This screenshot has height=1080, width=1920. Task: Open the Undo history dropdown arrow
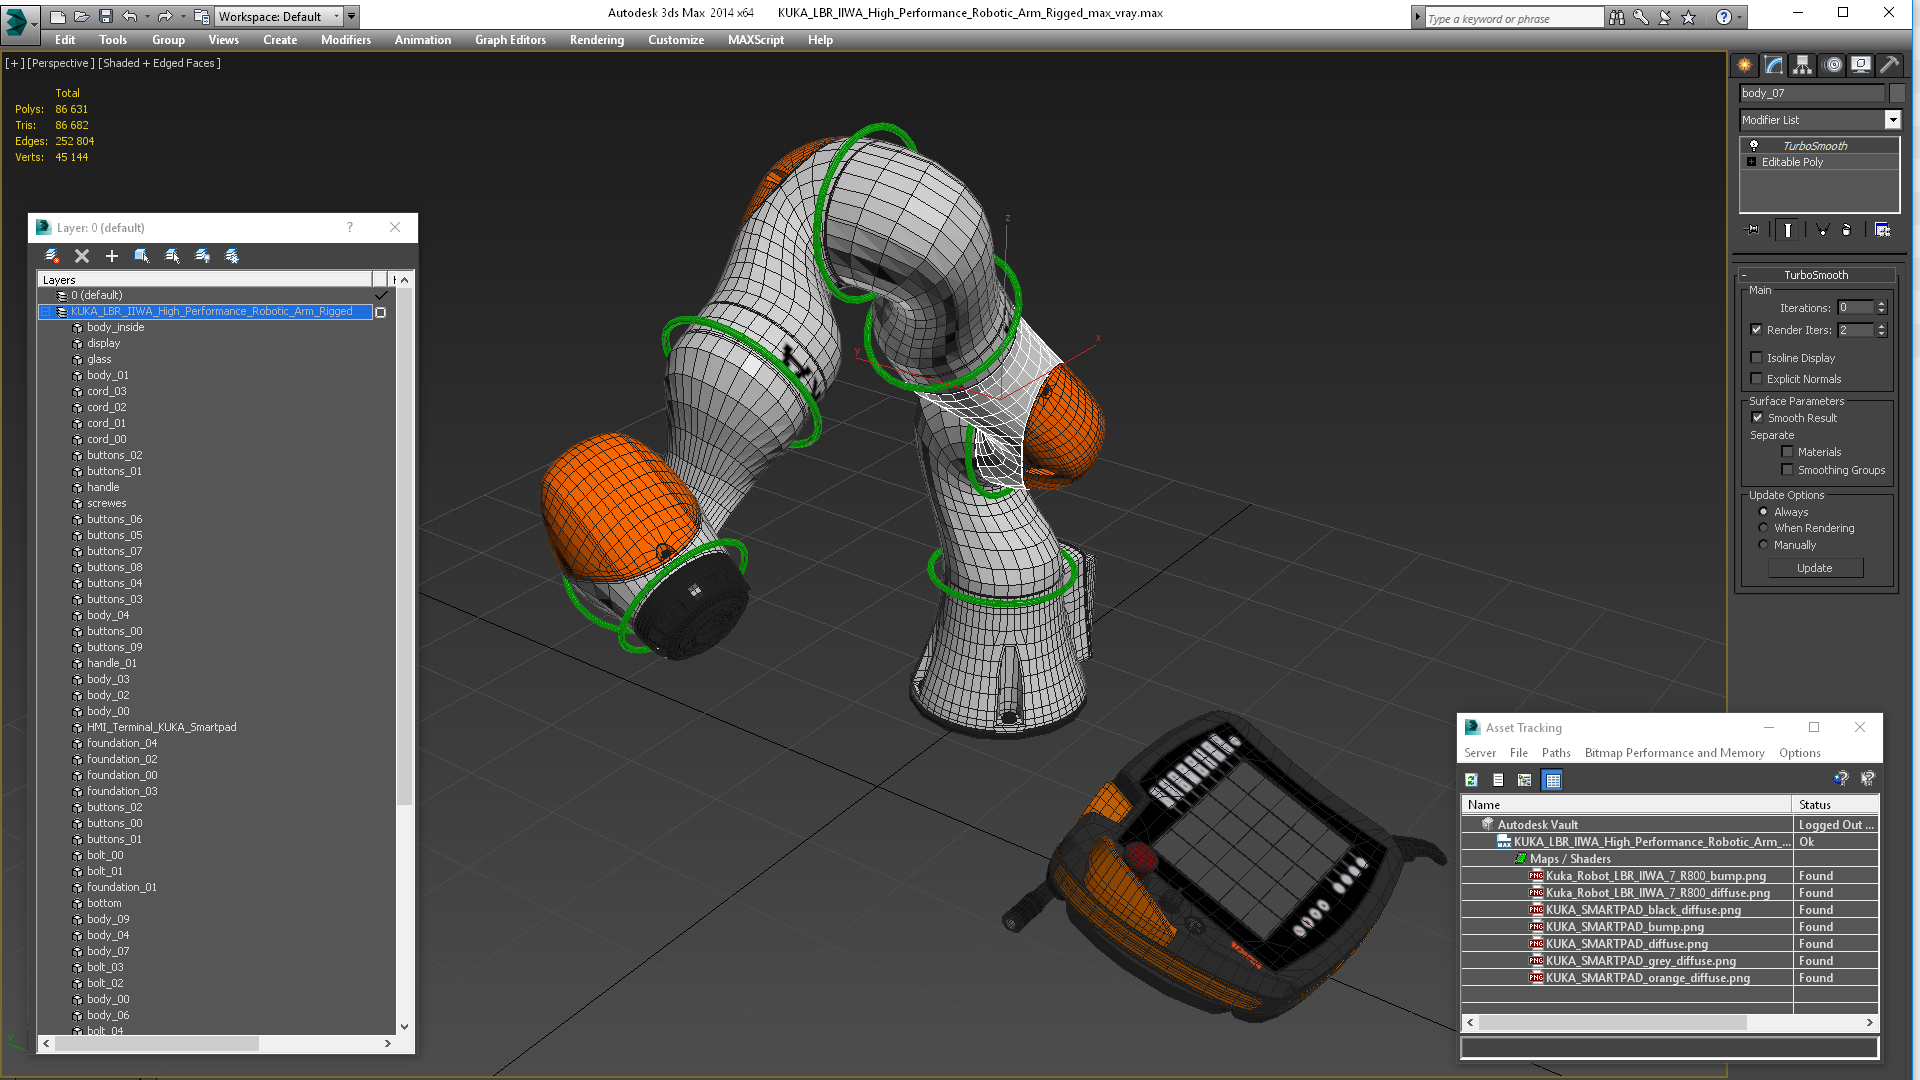click(147, 16)
